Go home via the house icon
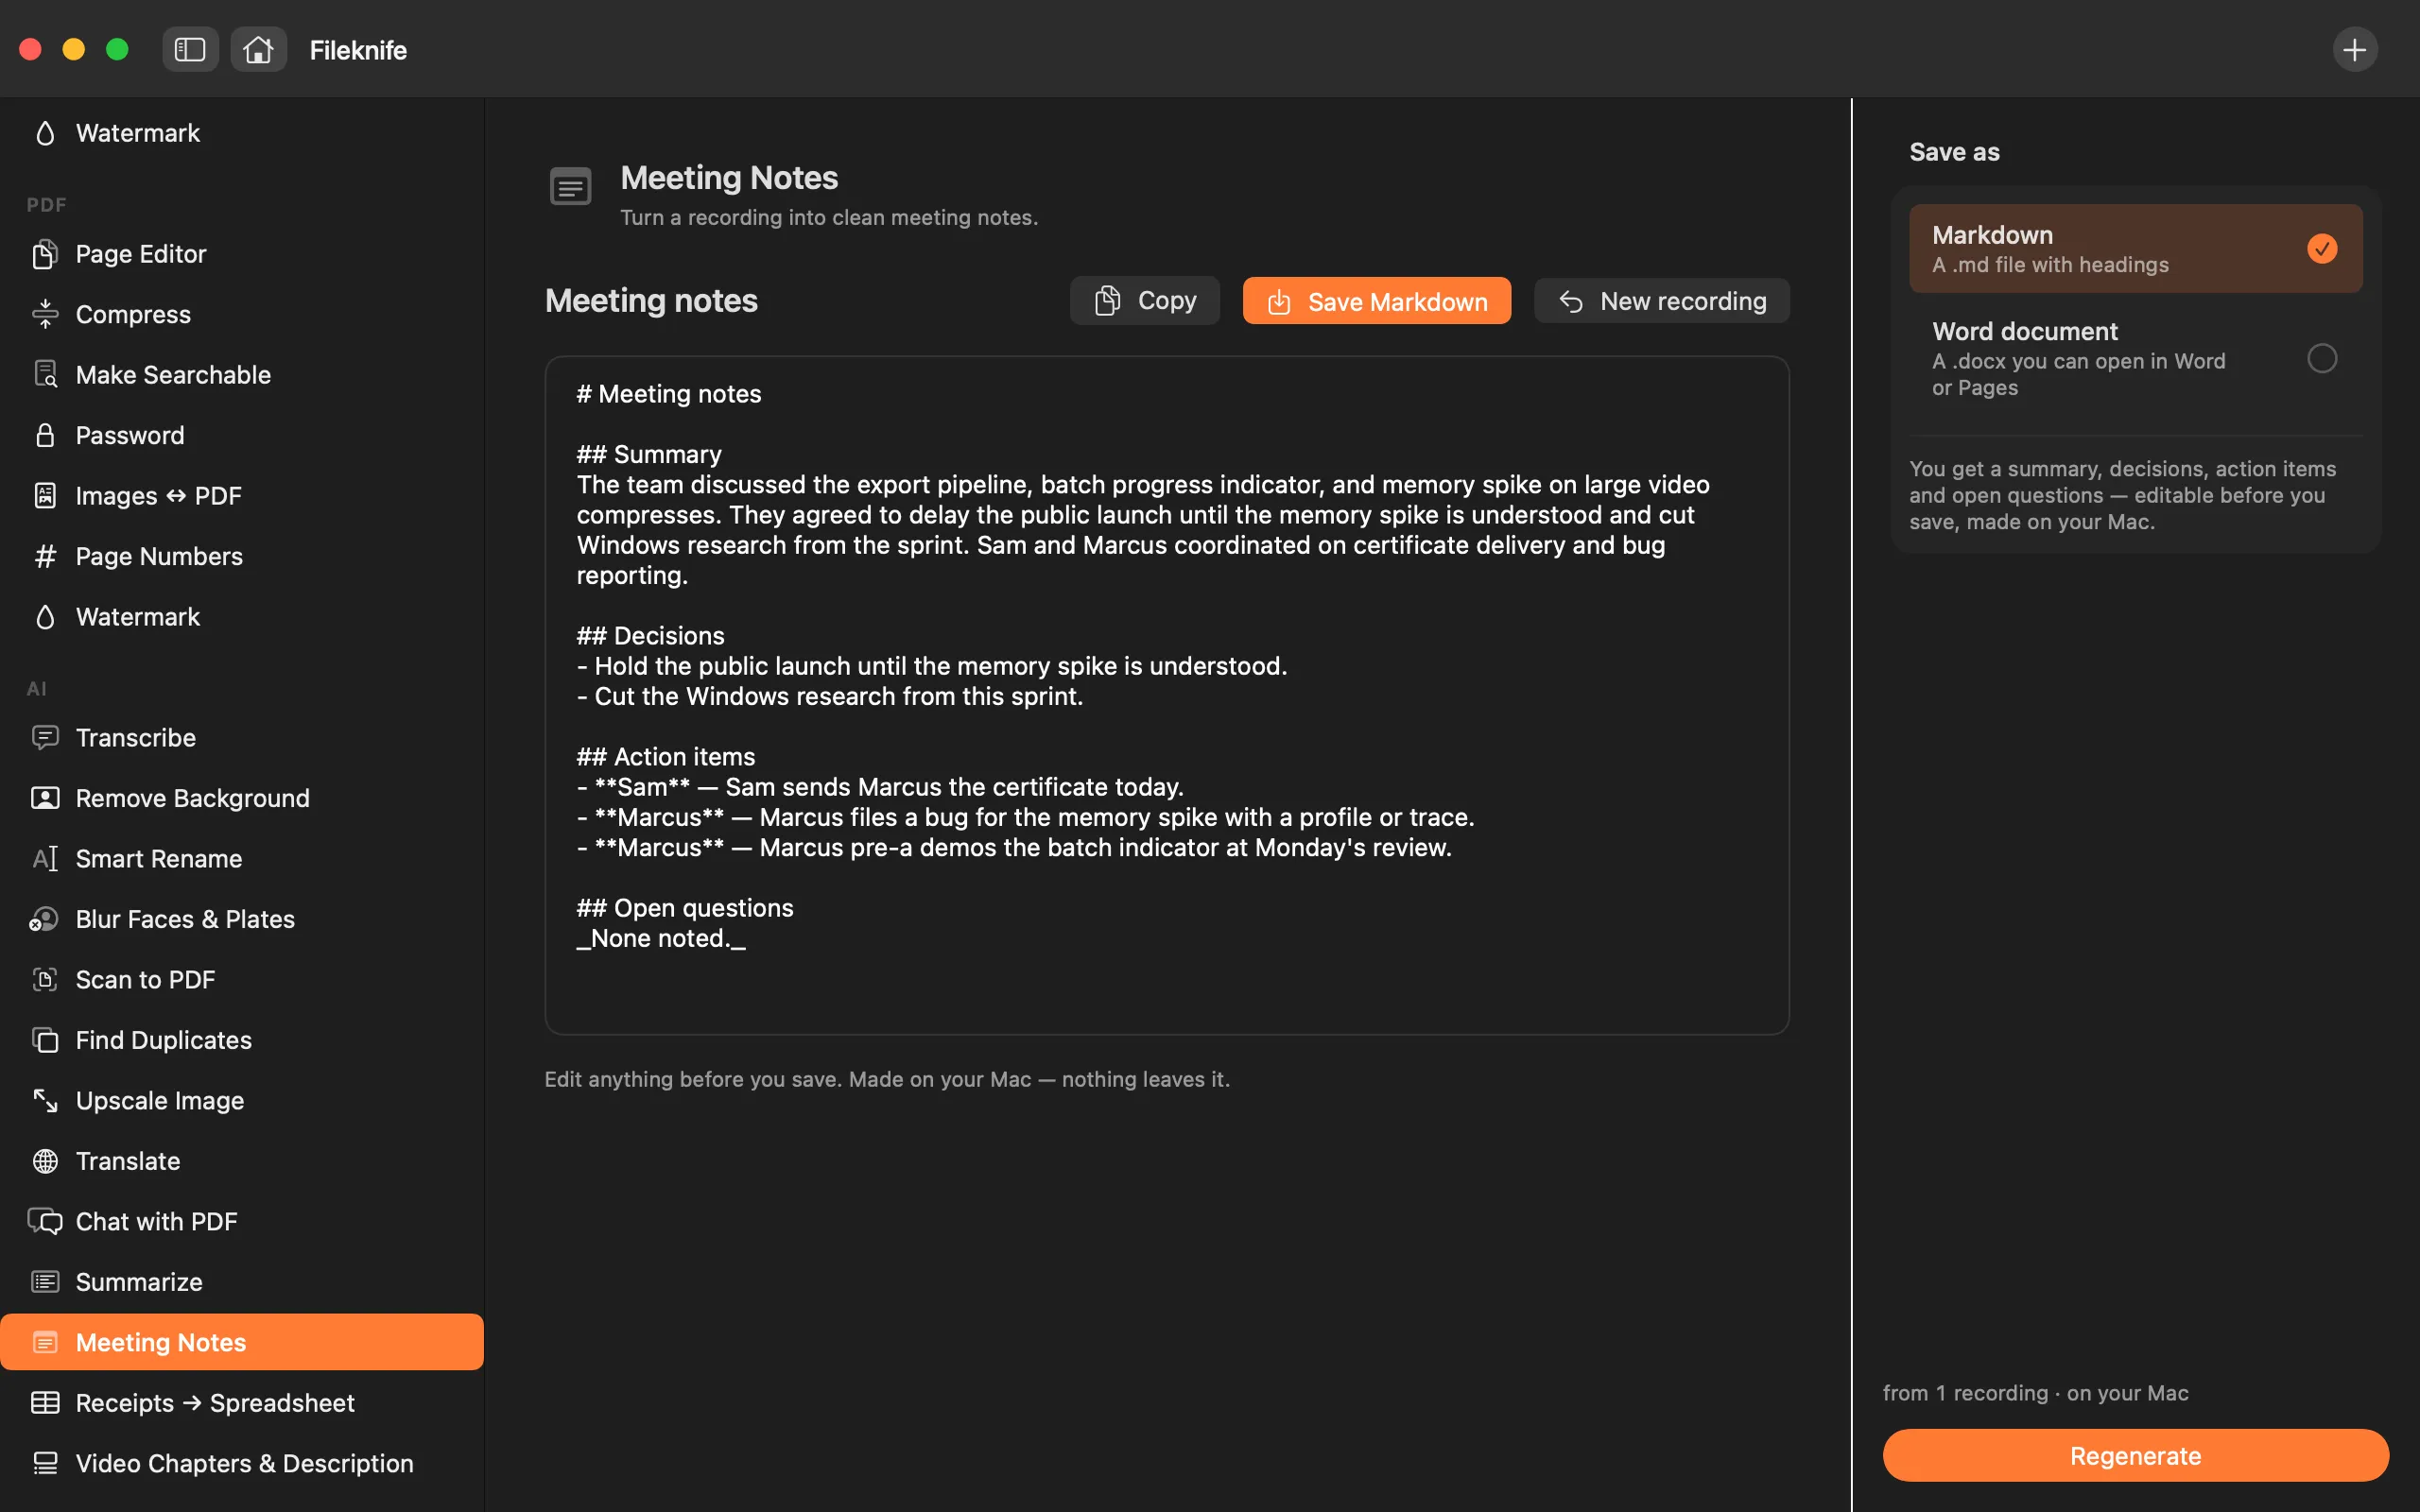Screen dimensions: 2420x1512 (258, 49)
